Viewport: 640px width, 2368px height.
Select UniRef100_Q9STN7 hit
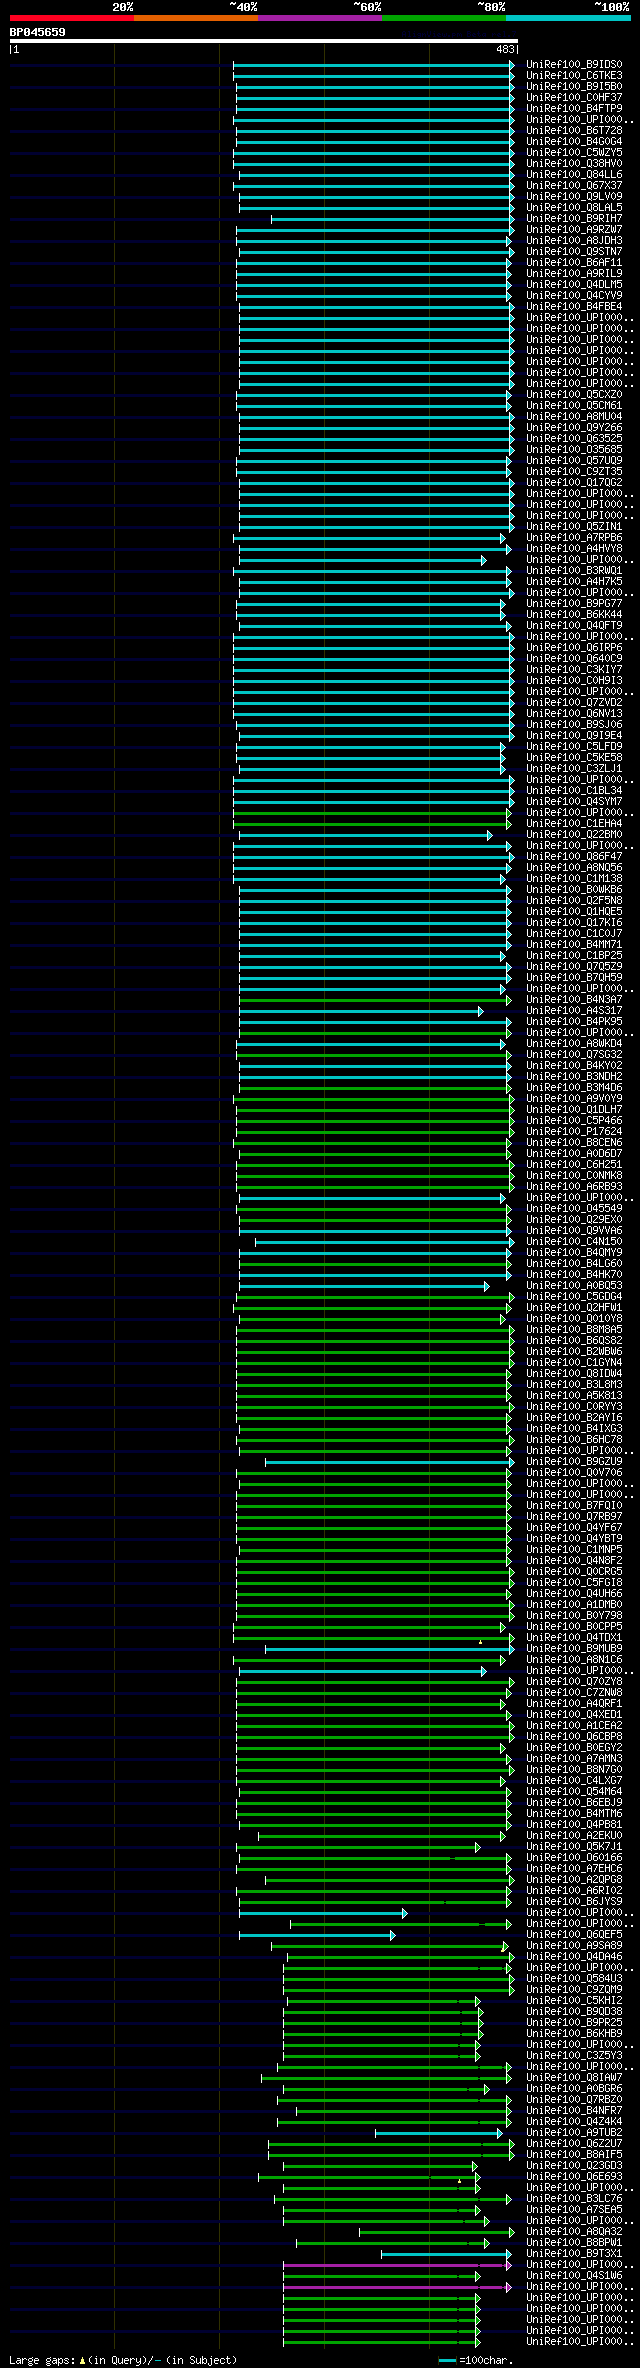[574, 251]
